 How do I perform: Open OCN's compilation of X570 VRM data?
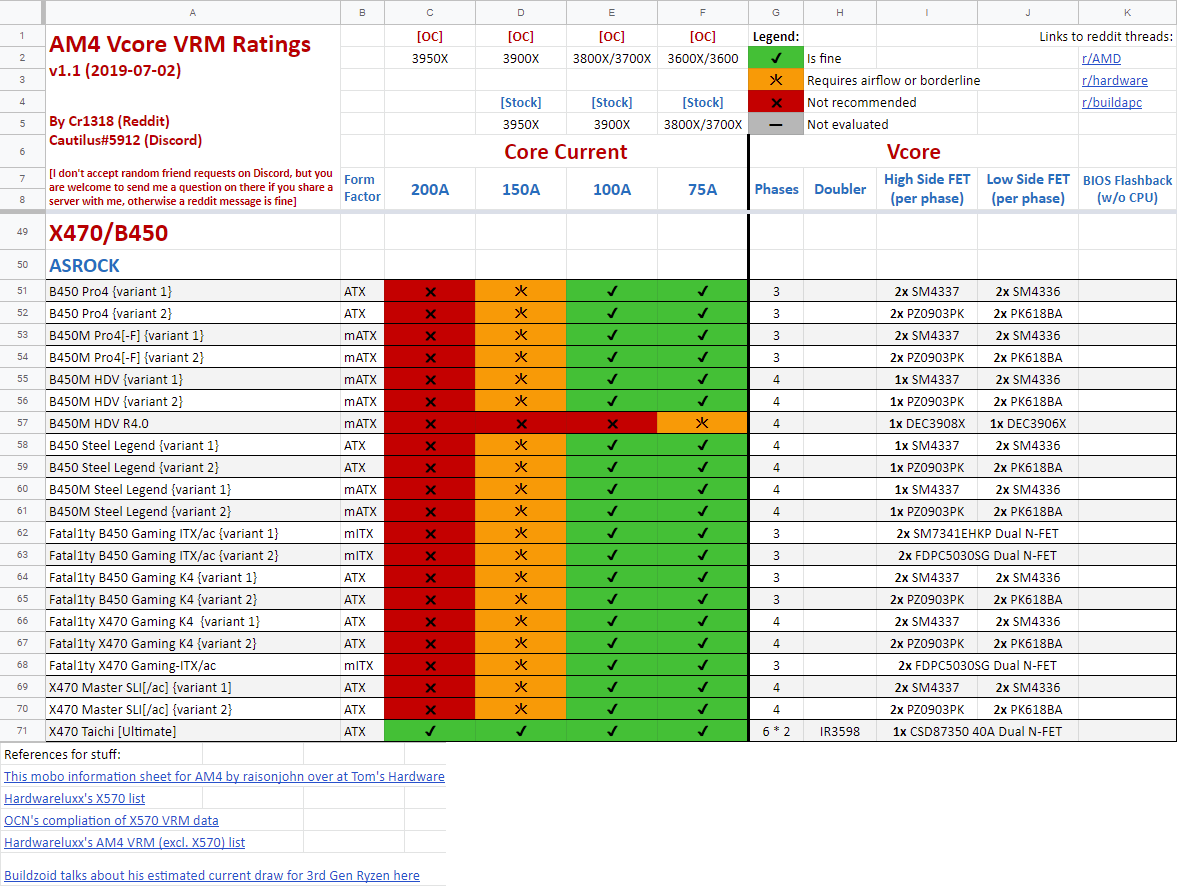coord(111,821)
